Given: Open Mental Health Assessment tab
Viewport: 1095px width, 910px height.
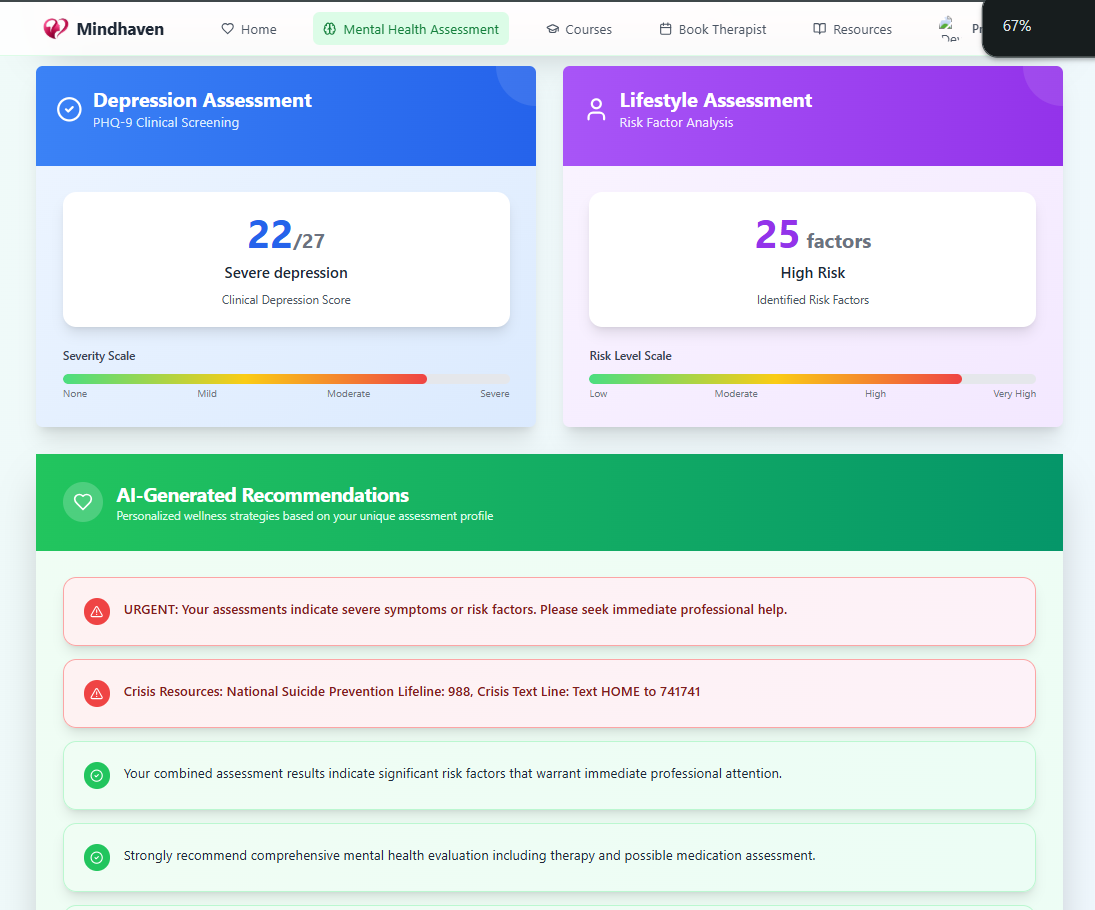Looking at the screenshot, I should pos(411,29).
